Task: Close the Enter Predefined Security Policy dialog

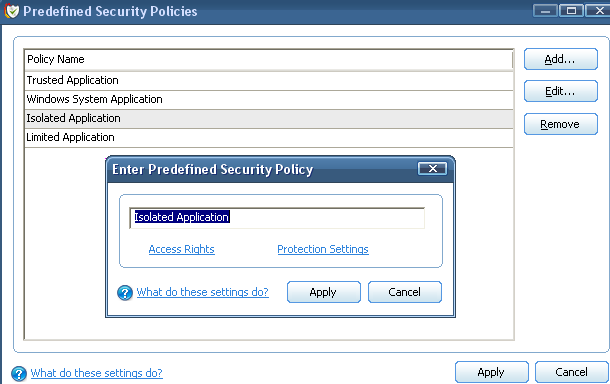Action: coord(432,168)
